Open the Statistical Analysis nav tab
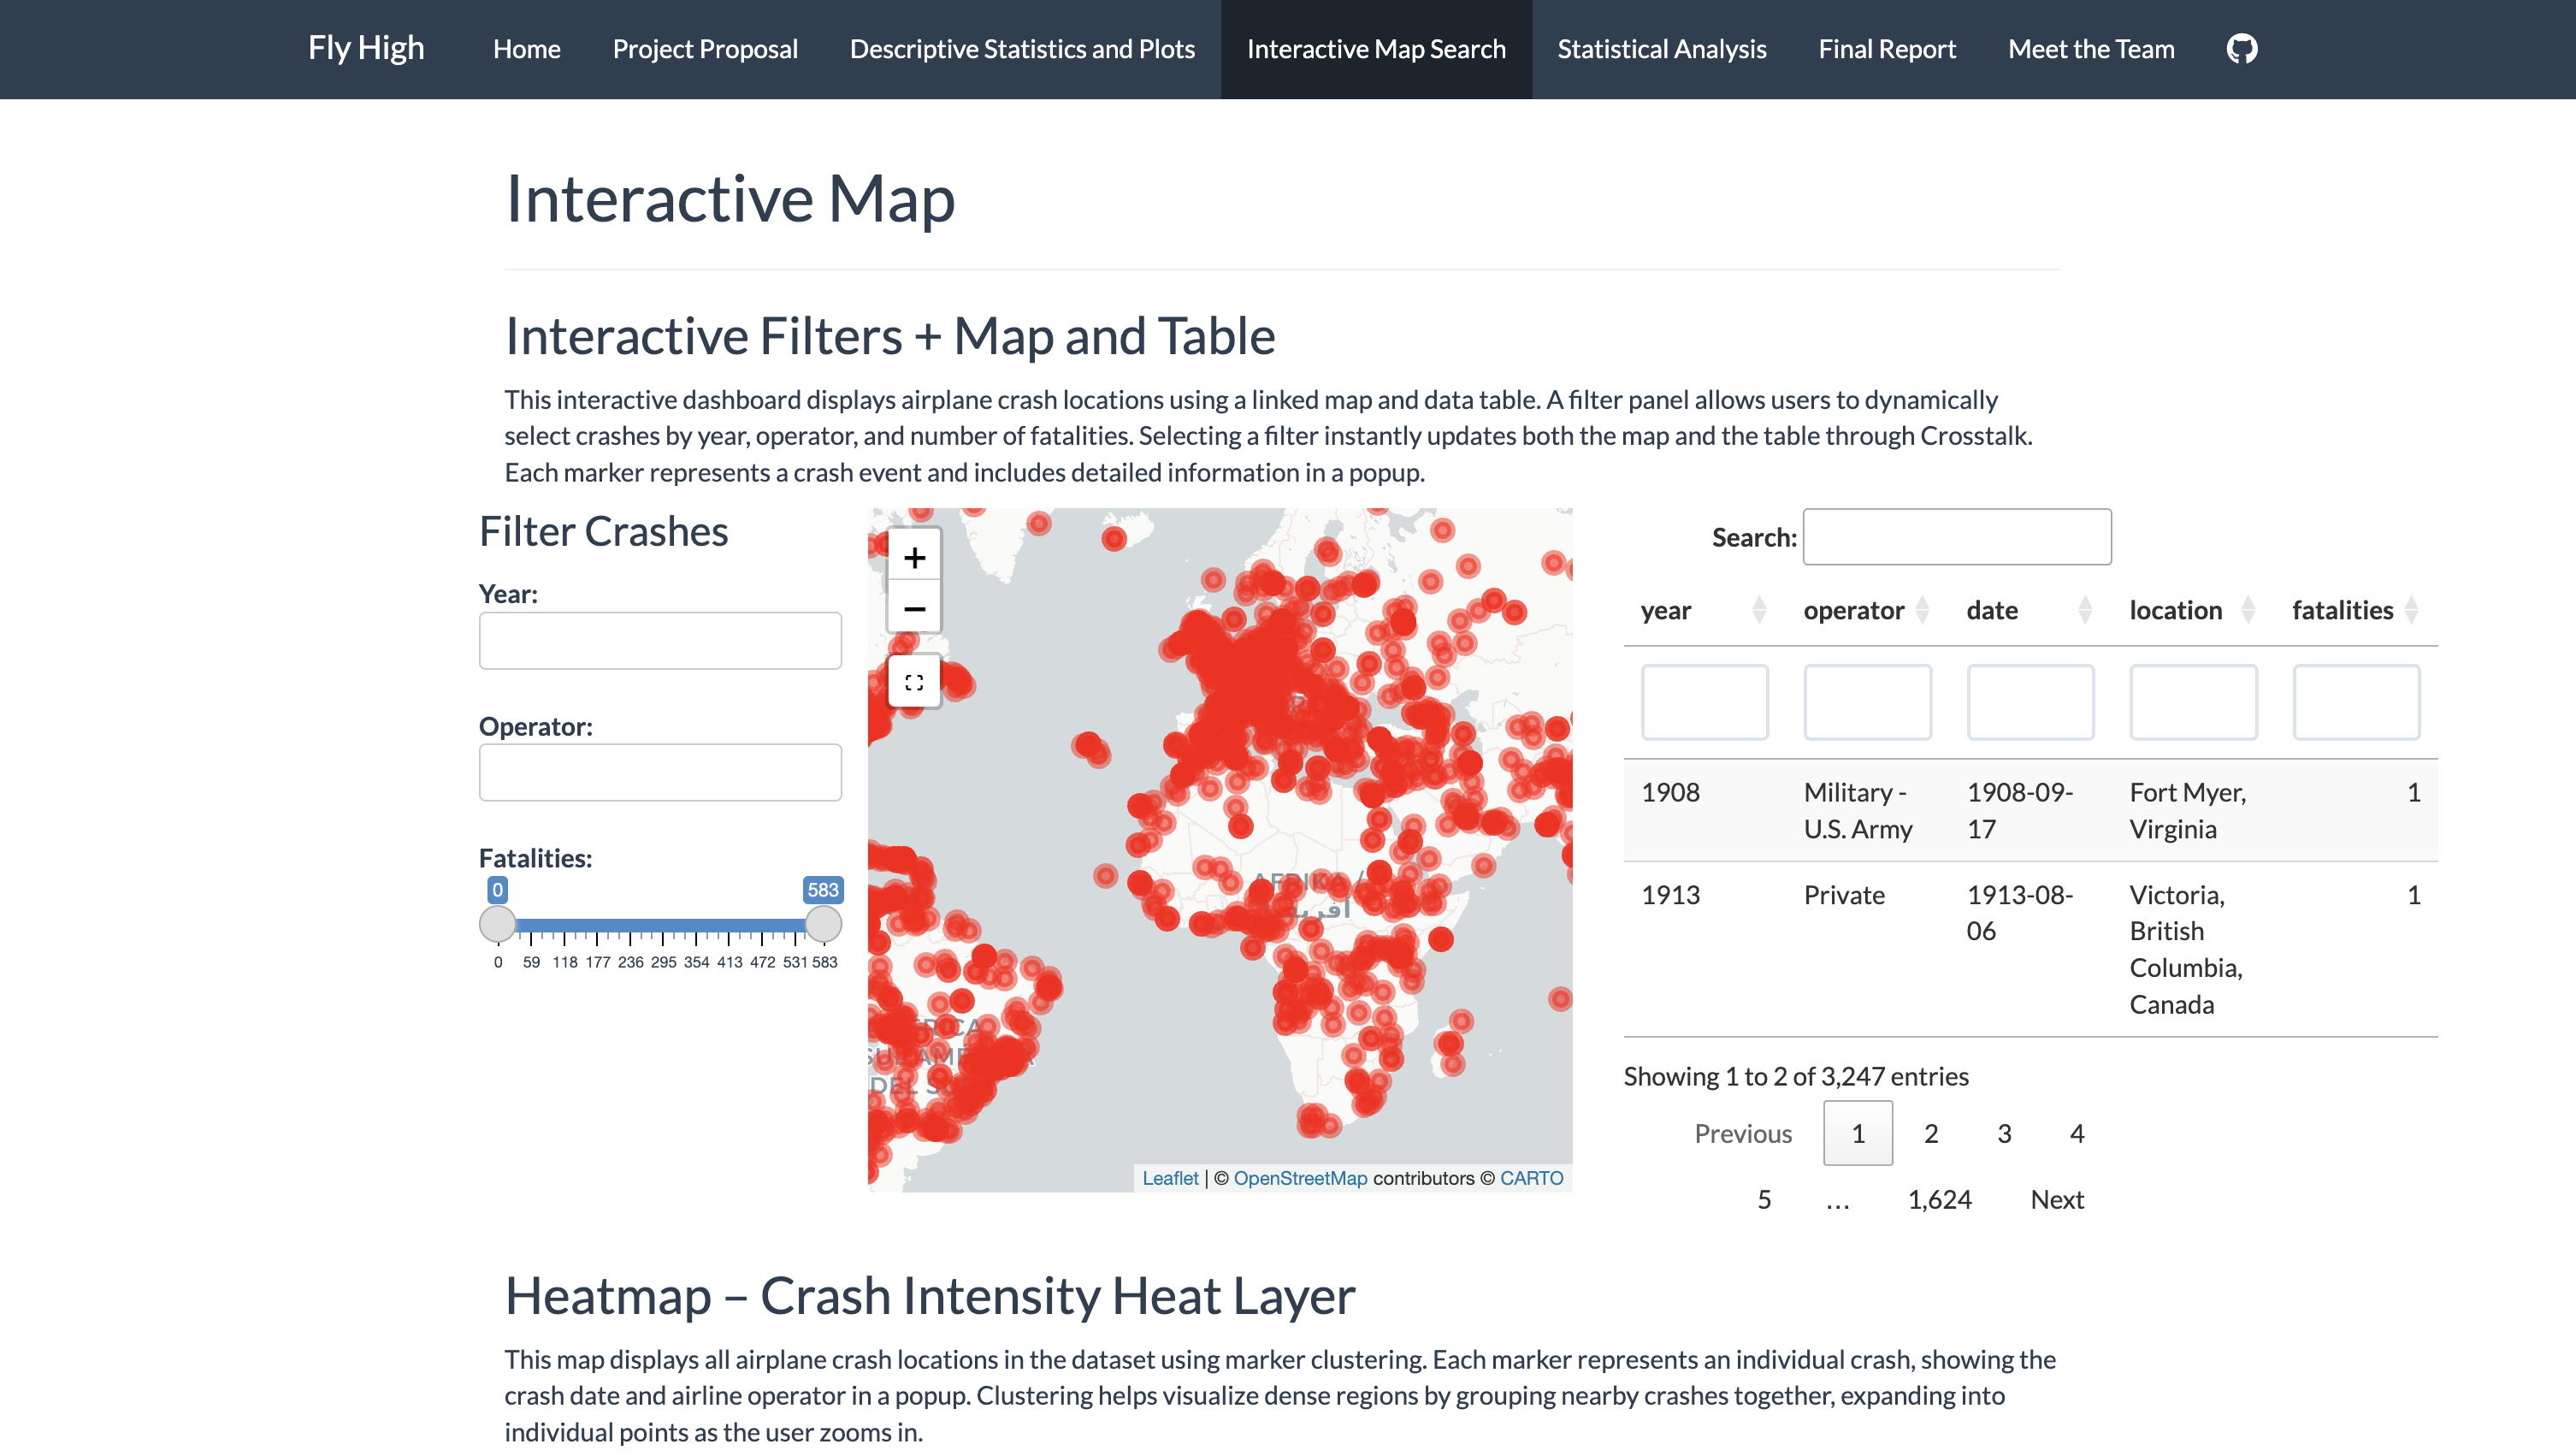2576x1456 pixels. coord(1661,49)
